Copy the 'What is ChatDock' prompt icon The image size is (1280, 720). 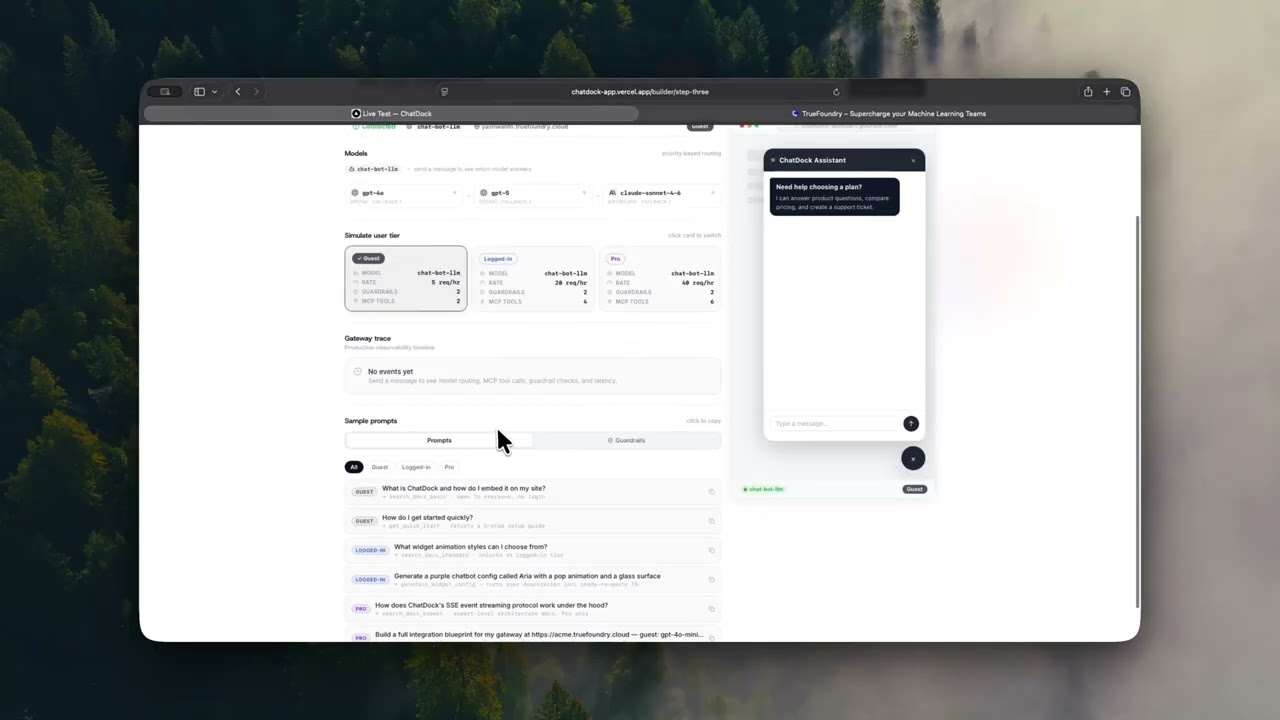(712, 492)
